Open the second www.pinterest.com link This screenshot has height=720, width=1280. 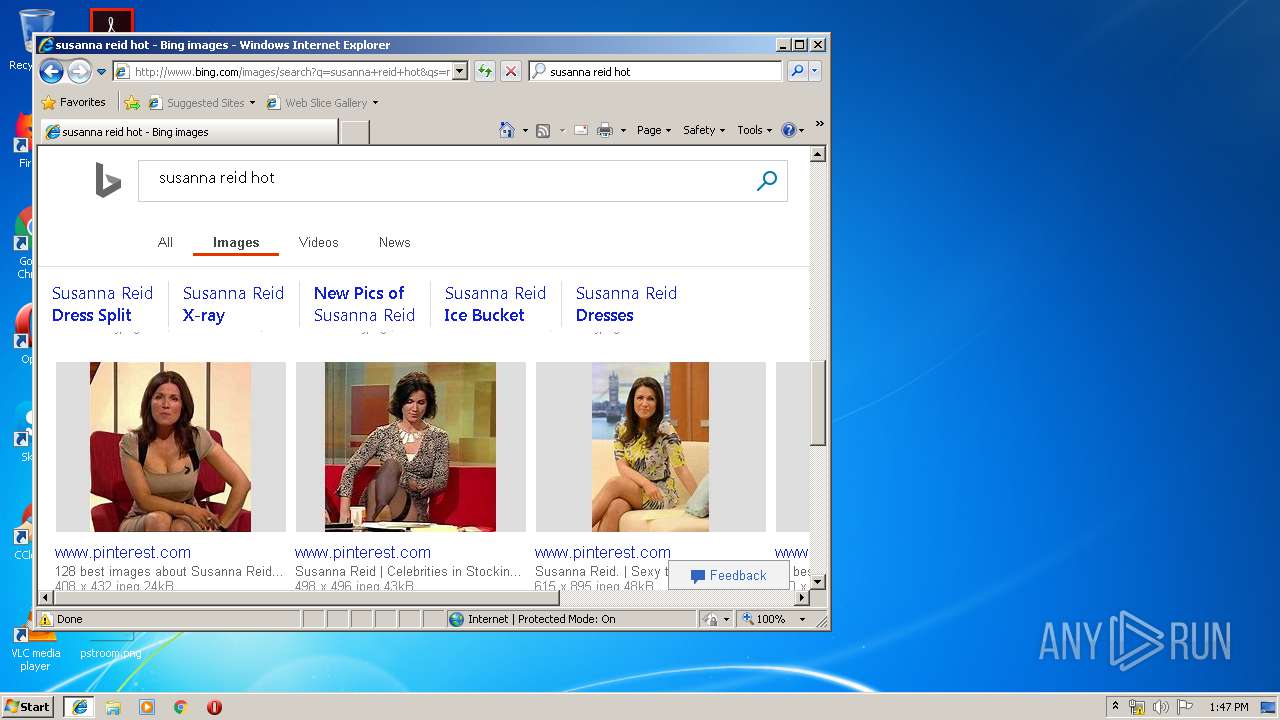coord(362,552)
